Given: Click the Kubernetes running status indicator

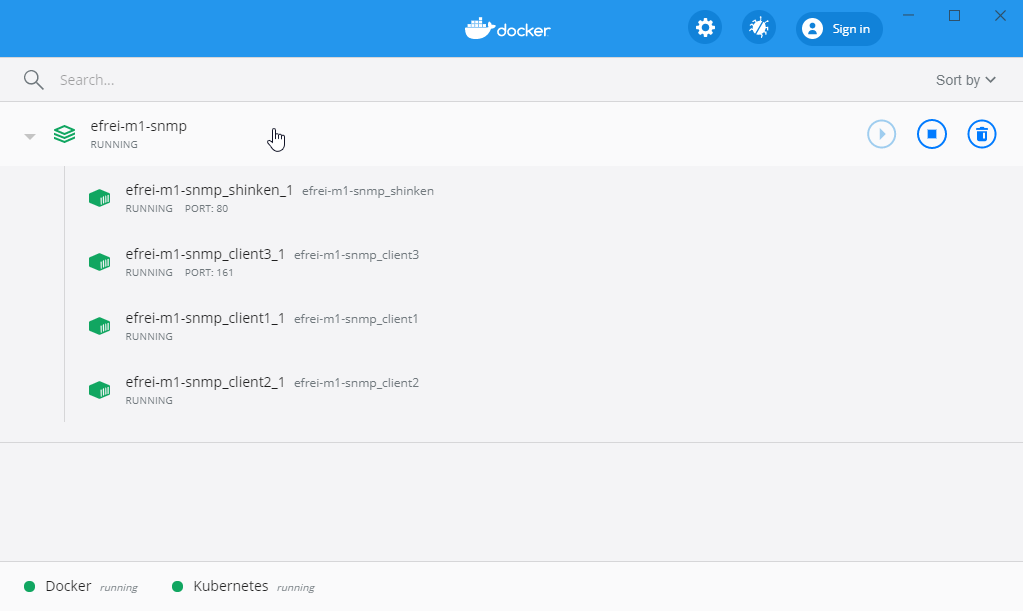Looking at the screenshot, I should (x=177, y=586).
